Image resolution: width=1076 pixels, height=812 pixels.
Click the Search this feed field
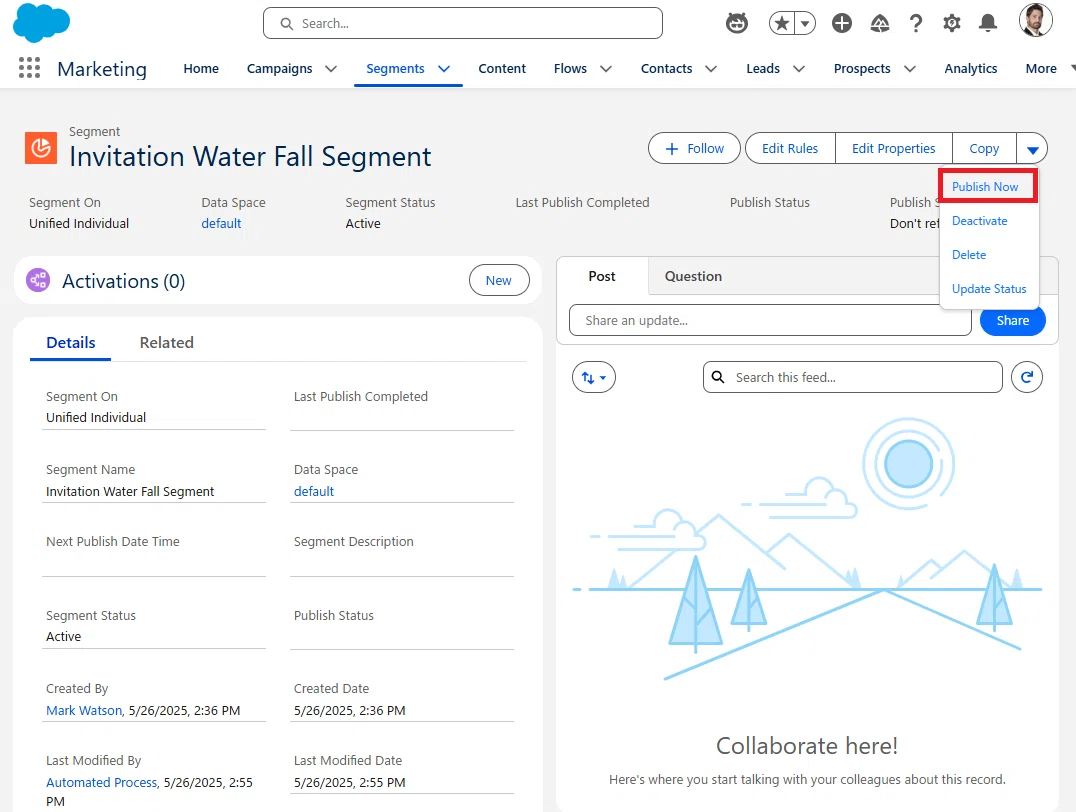pyautogui.click(x=852, y=377)
